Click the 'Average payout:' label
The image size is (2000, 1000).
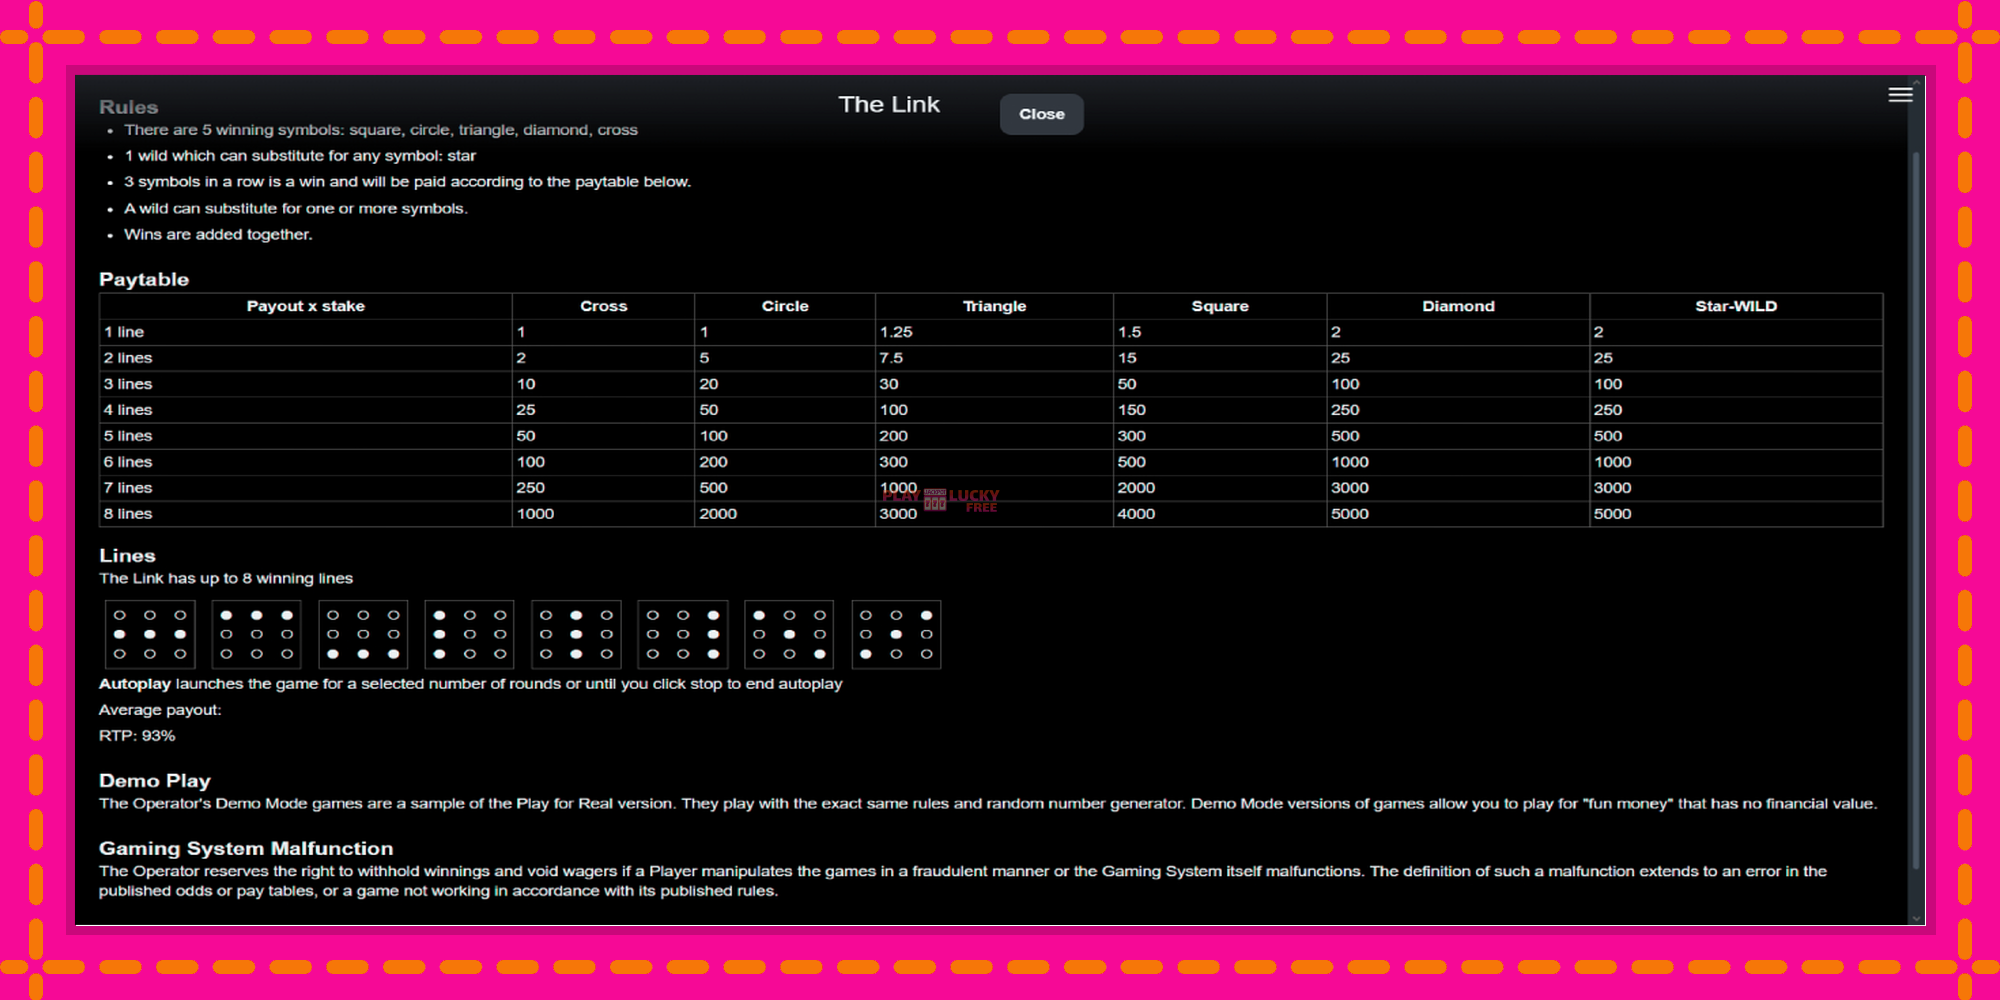pyautogui.click(x=160, y=710)
